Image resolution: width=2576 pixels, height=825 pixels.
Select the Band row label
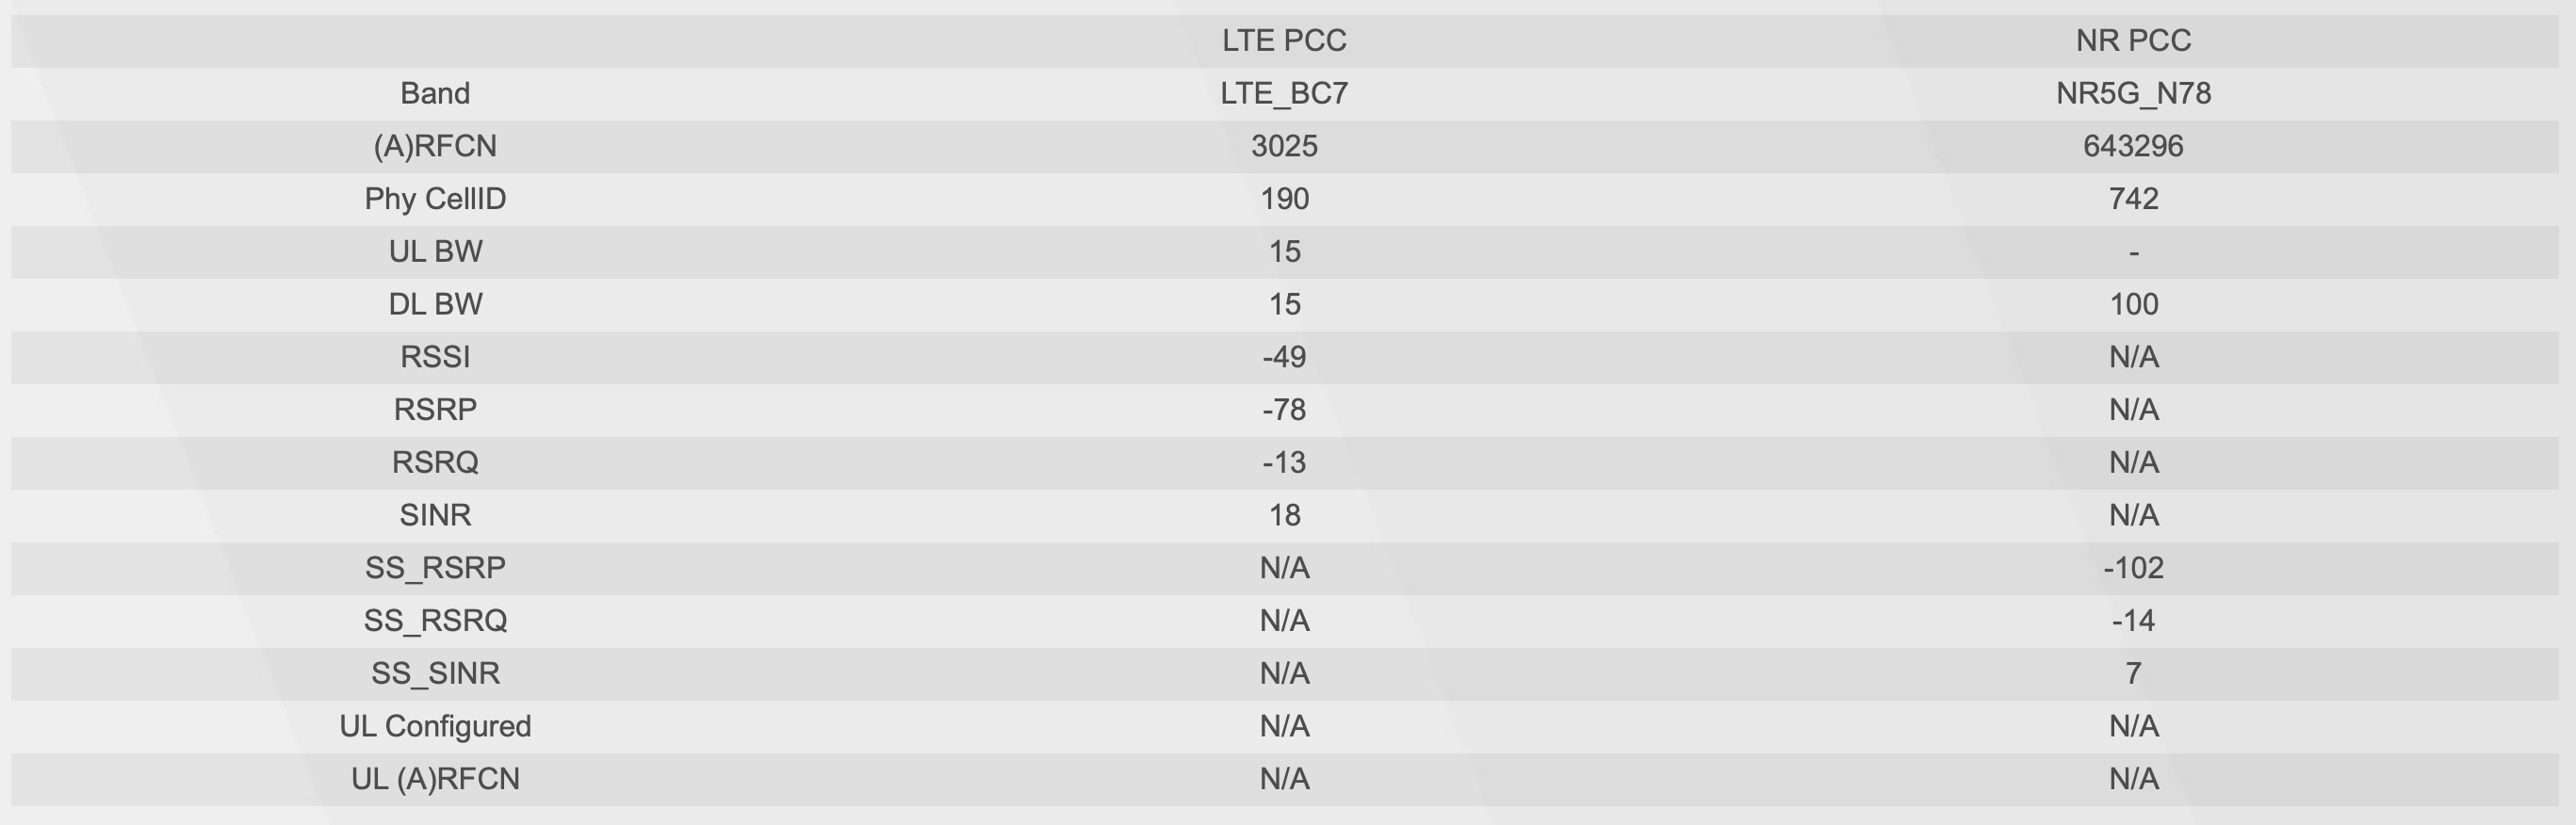pos(435,94)
